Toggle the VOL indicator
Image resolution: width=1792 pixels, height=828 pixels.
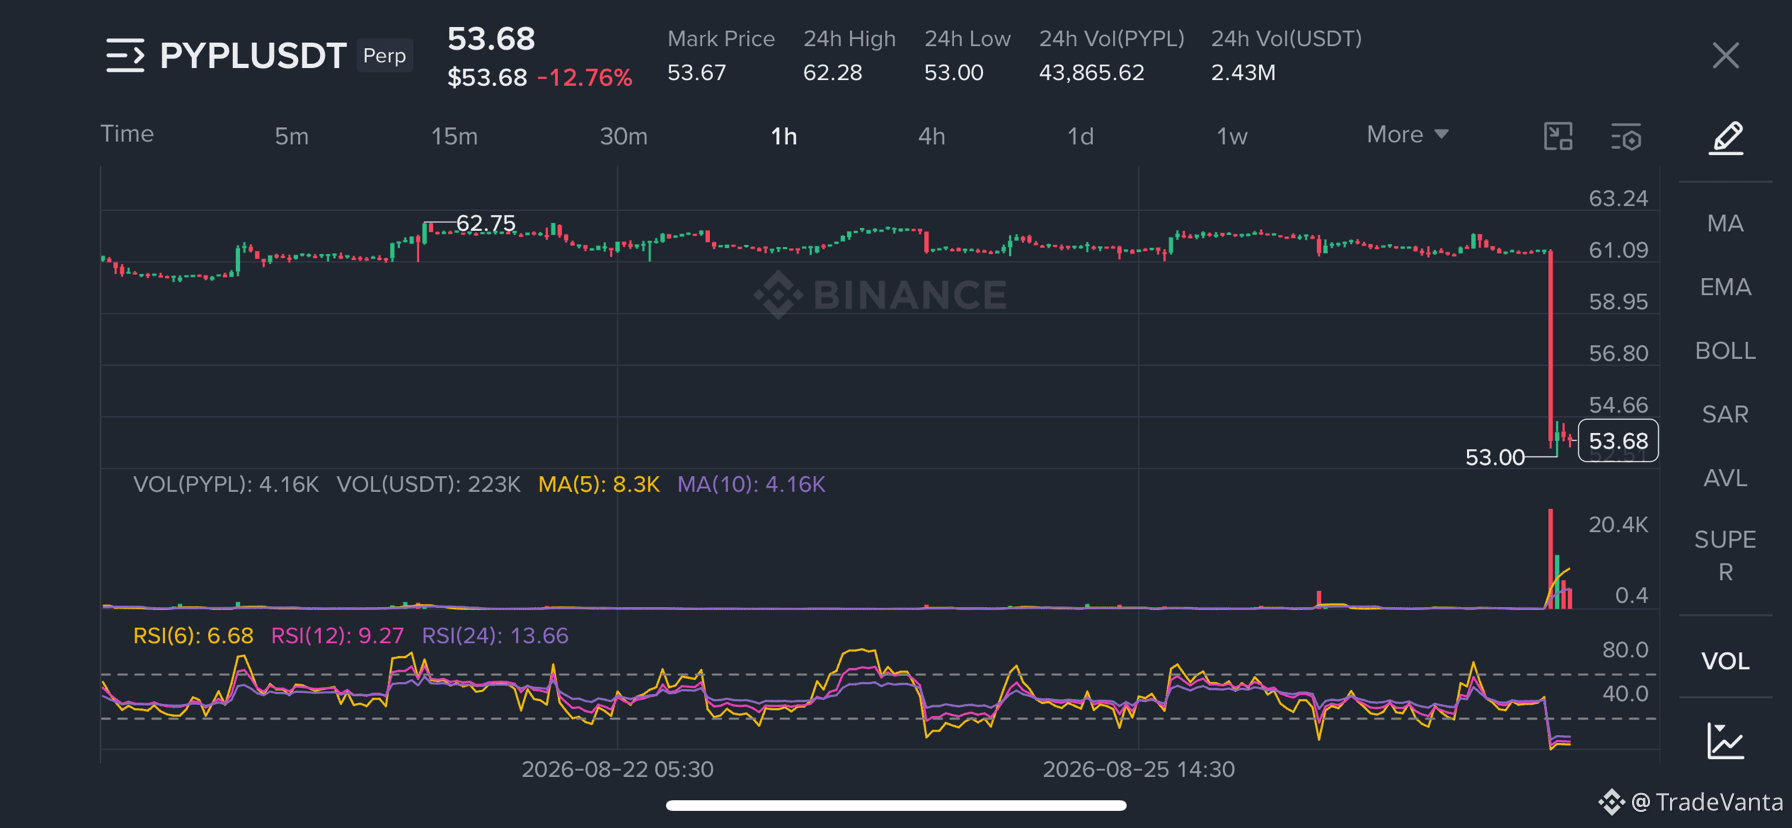tap(1725, 661)
